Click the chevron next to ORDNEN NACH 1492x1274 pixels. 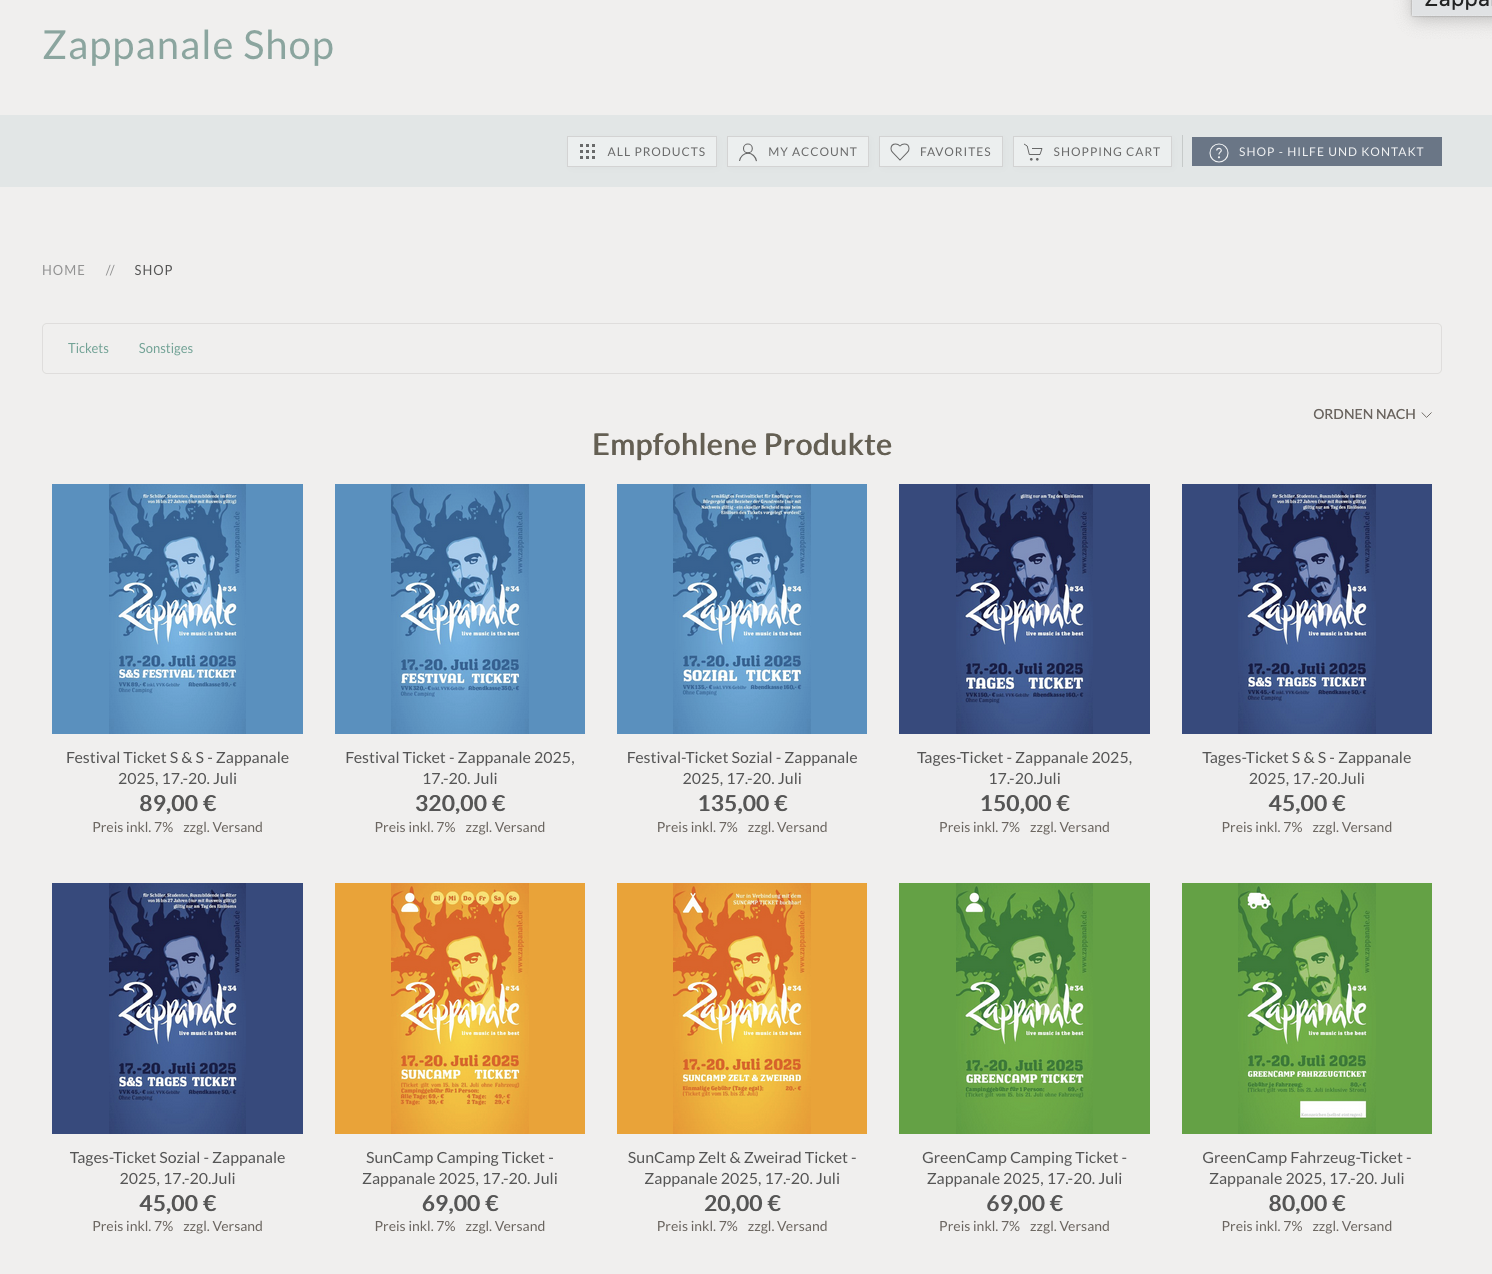coord(1427,414)
